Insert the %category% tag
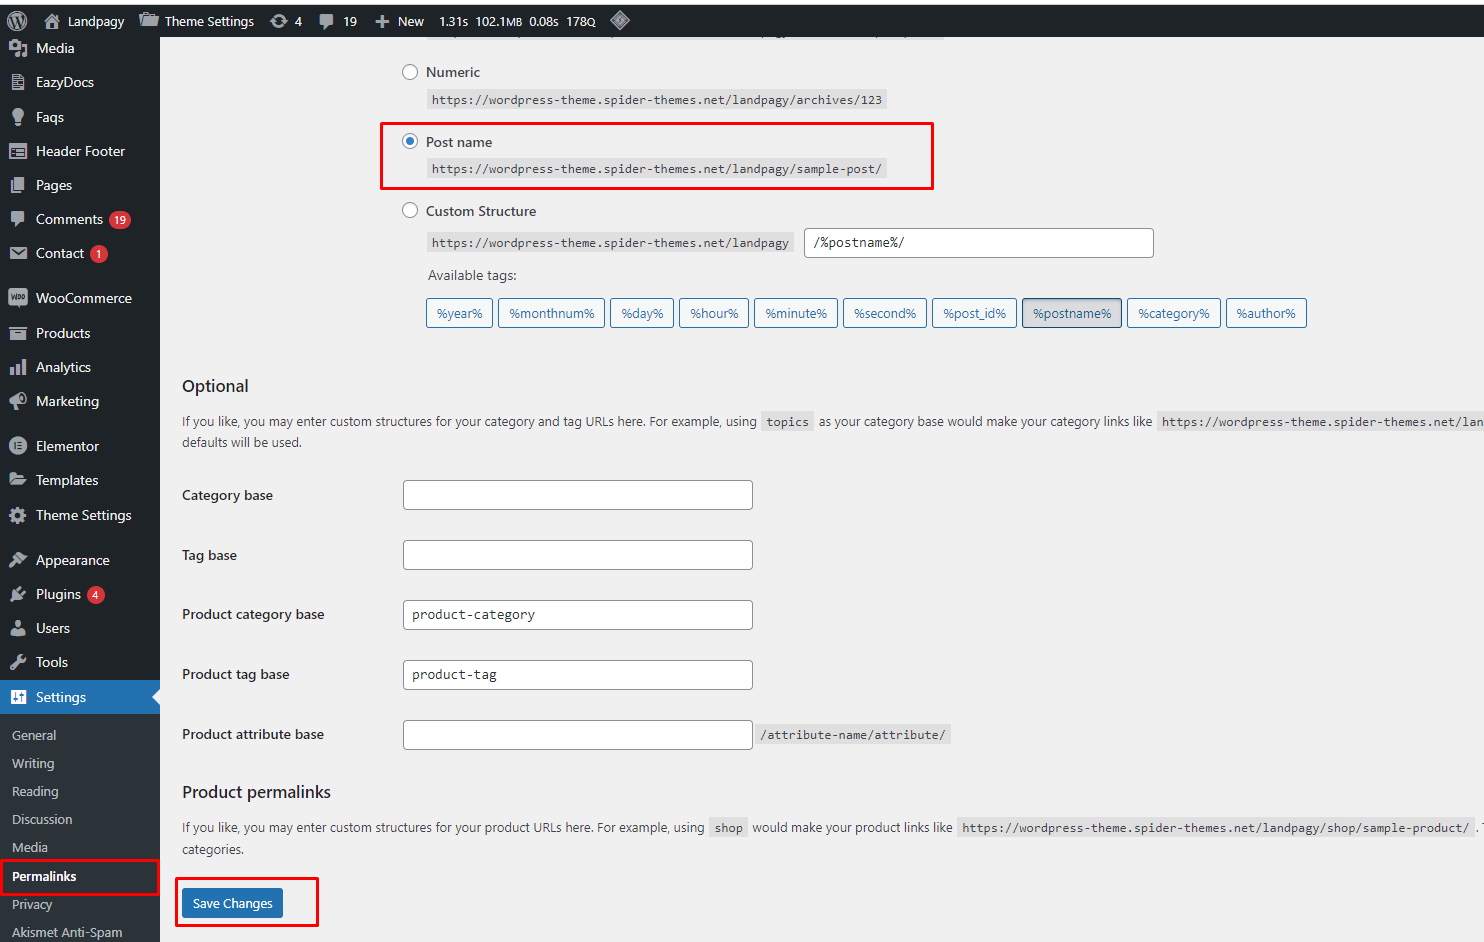The image size is (1484, 942). 1173,313
